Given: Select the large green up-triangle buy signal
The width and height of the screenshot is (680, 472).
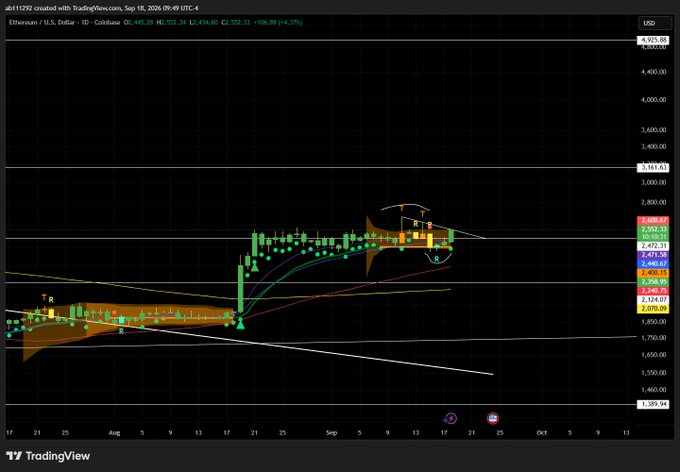Looking at the screenshot, I should pos(240,323).
